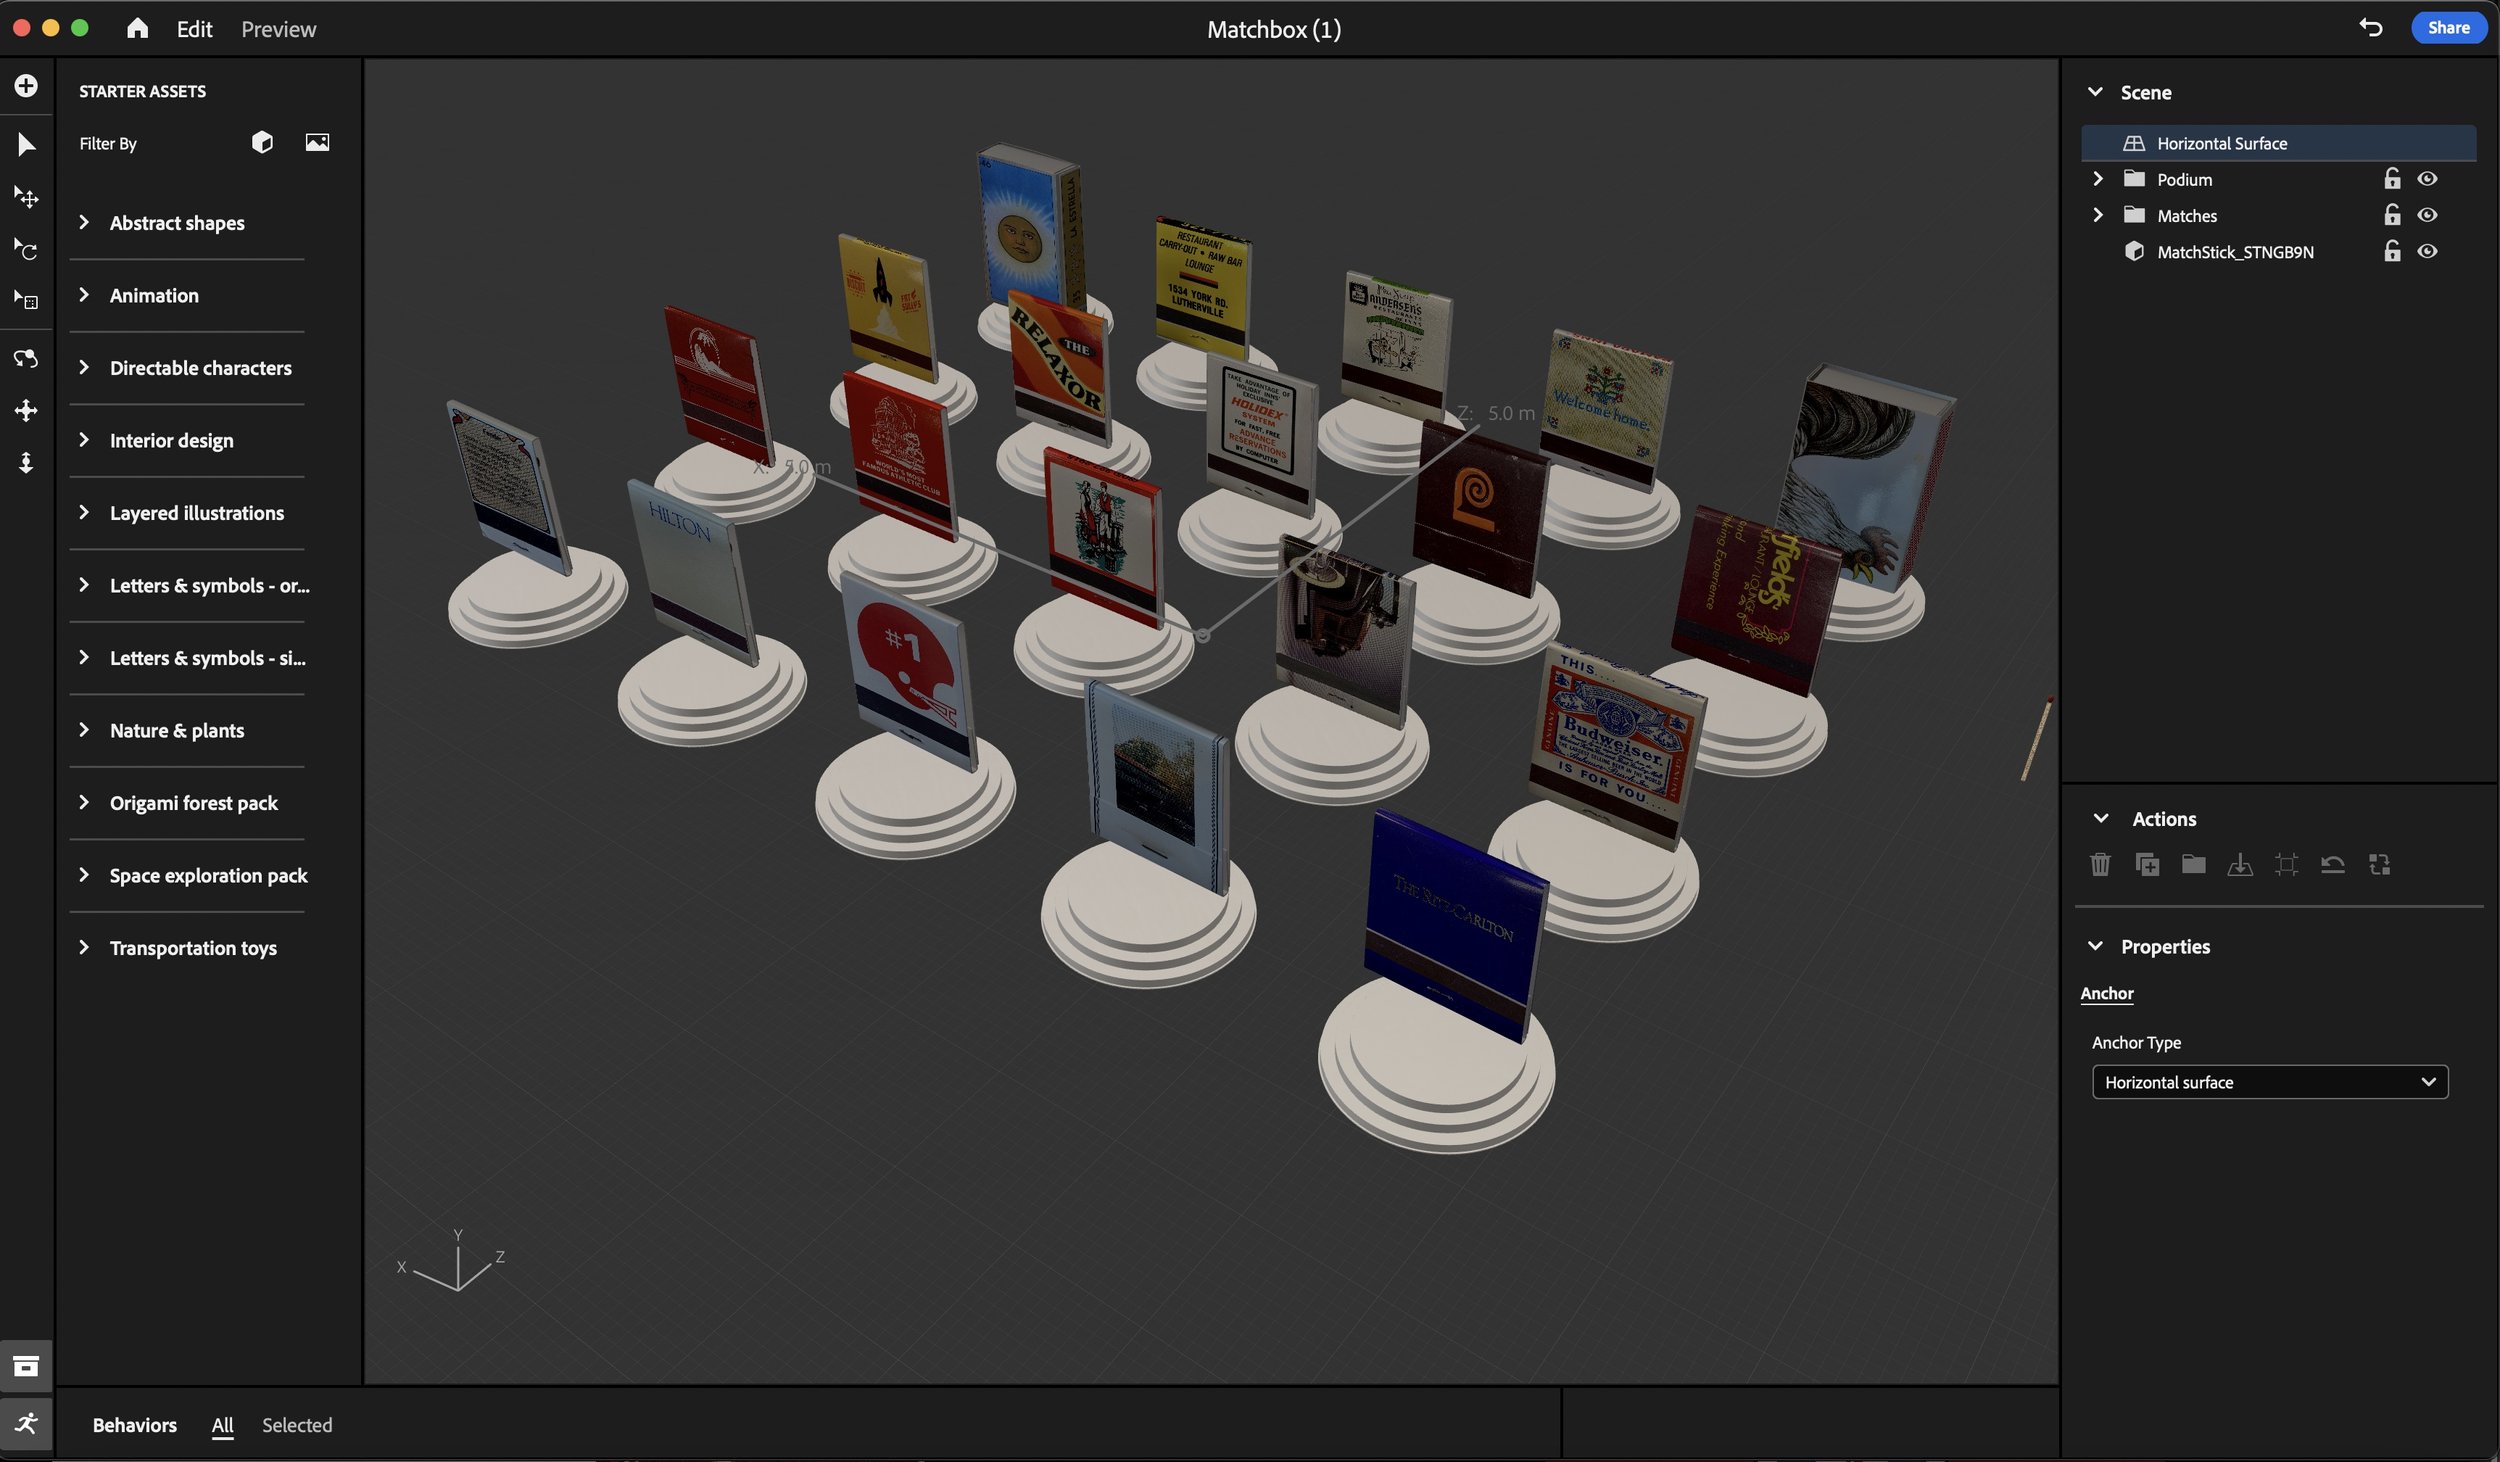Open the Anchor Type dropdown

(x=2270, y=1082)
